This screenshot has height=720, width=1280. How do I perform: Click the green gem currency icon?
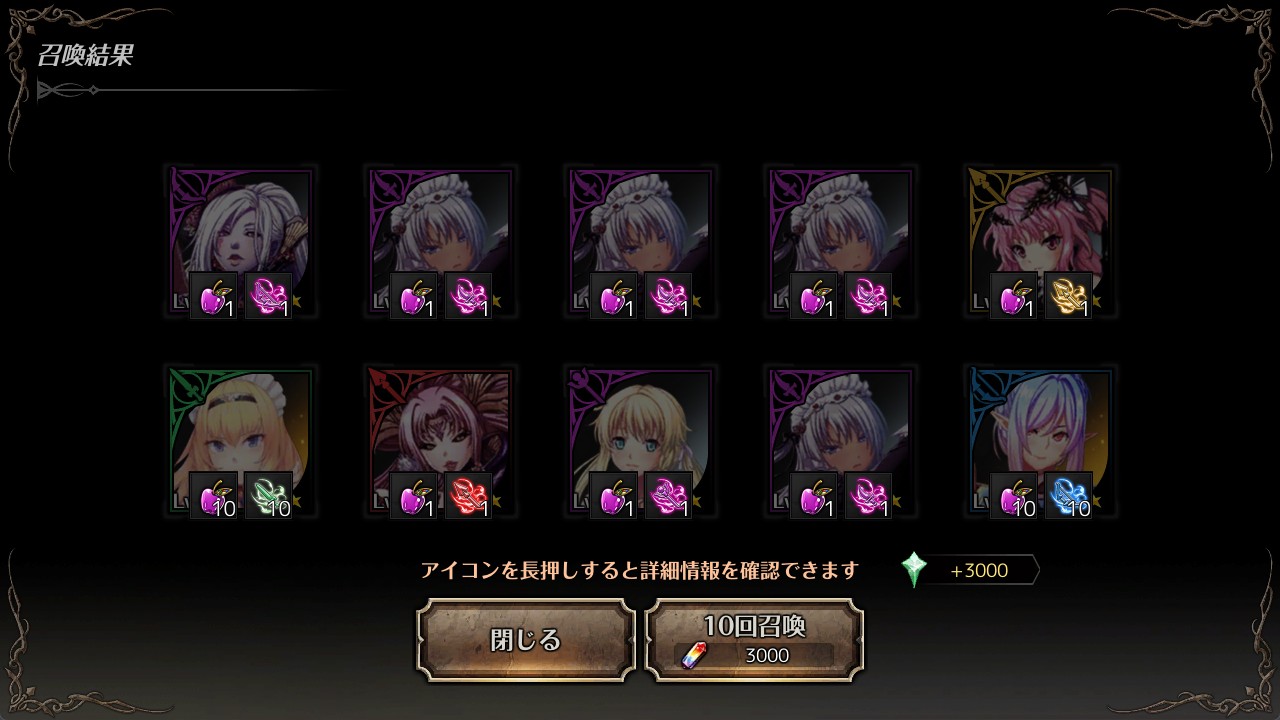point(914,570)
